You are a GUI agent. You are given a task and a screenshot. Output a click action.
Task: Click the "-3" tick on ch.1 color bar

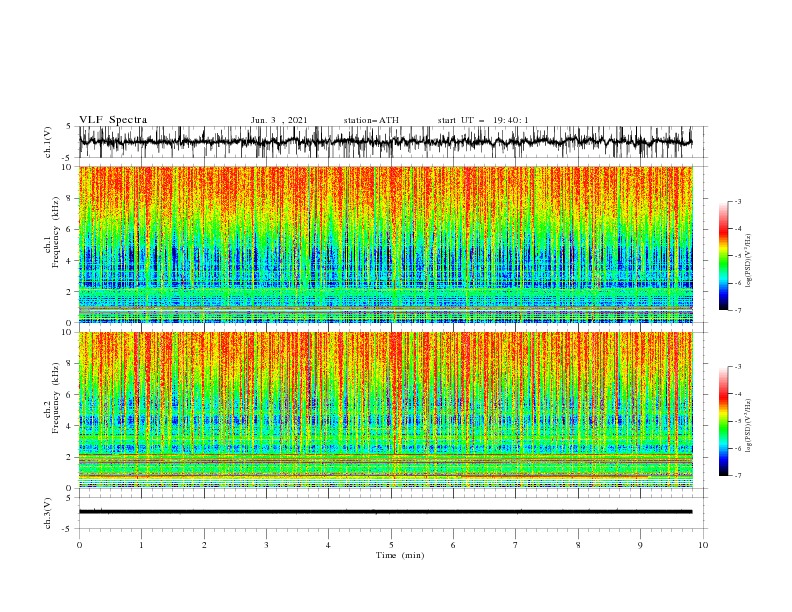(738, 201)
